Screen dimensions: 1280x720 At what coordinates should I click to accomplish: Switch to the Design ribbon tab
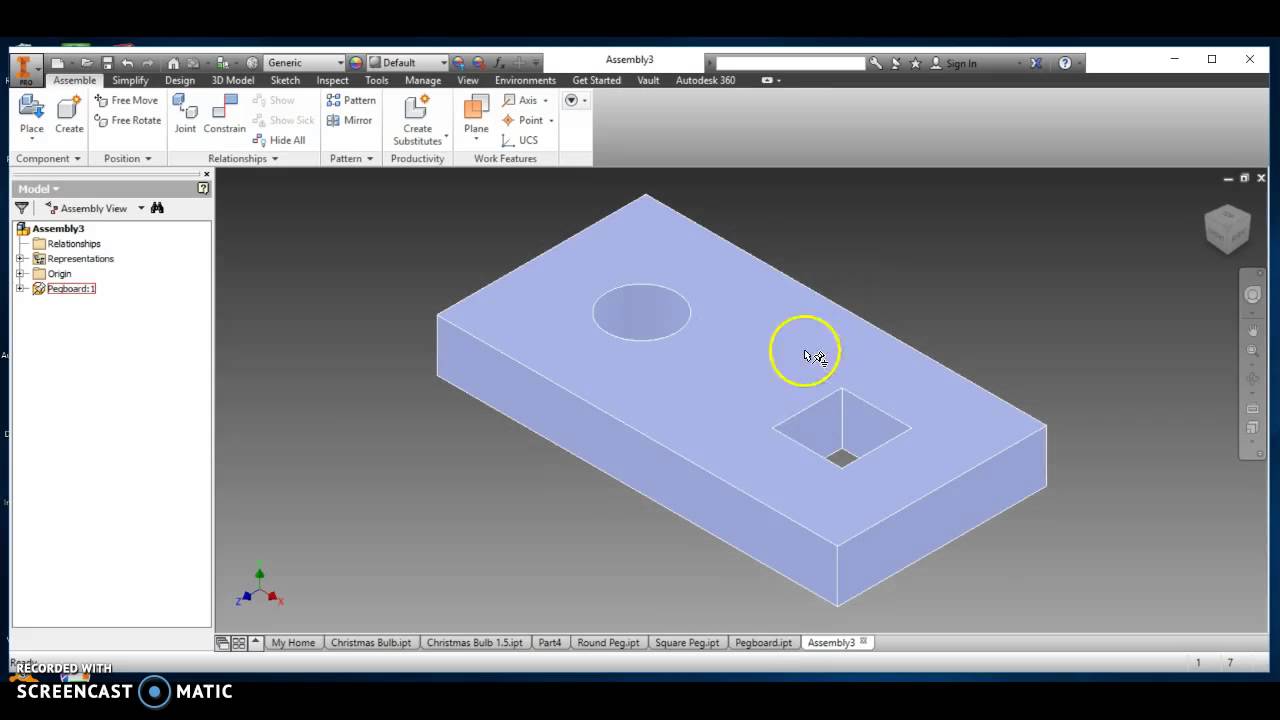tap(180, 80)
